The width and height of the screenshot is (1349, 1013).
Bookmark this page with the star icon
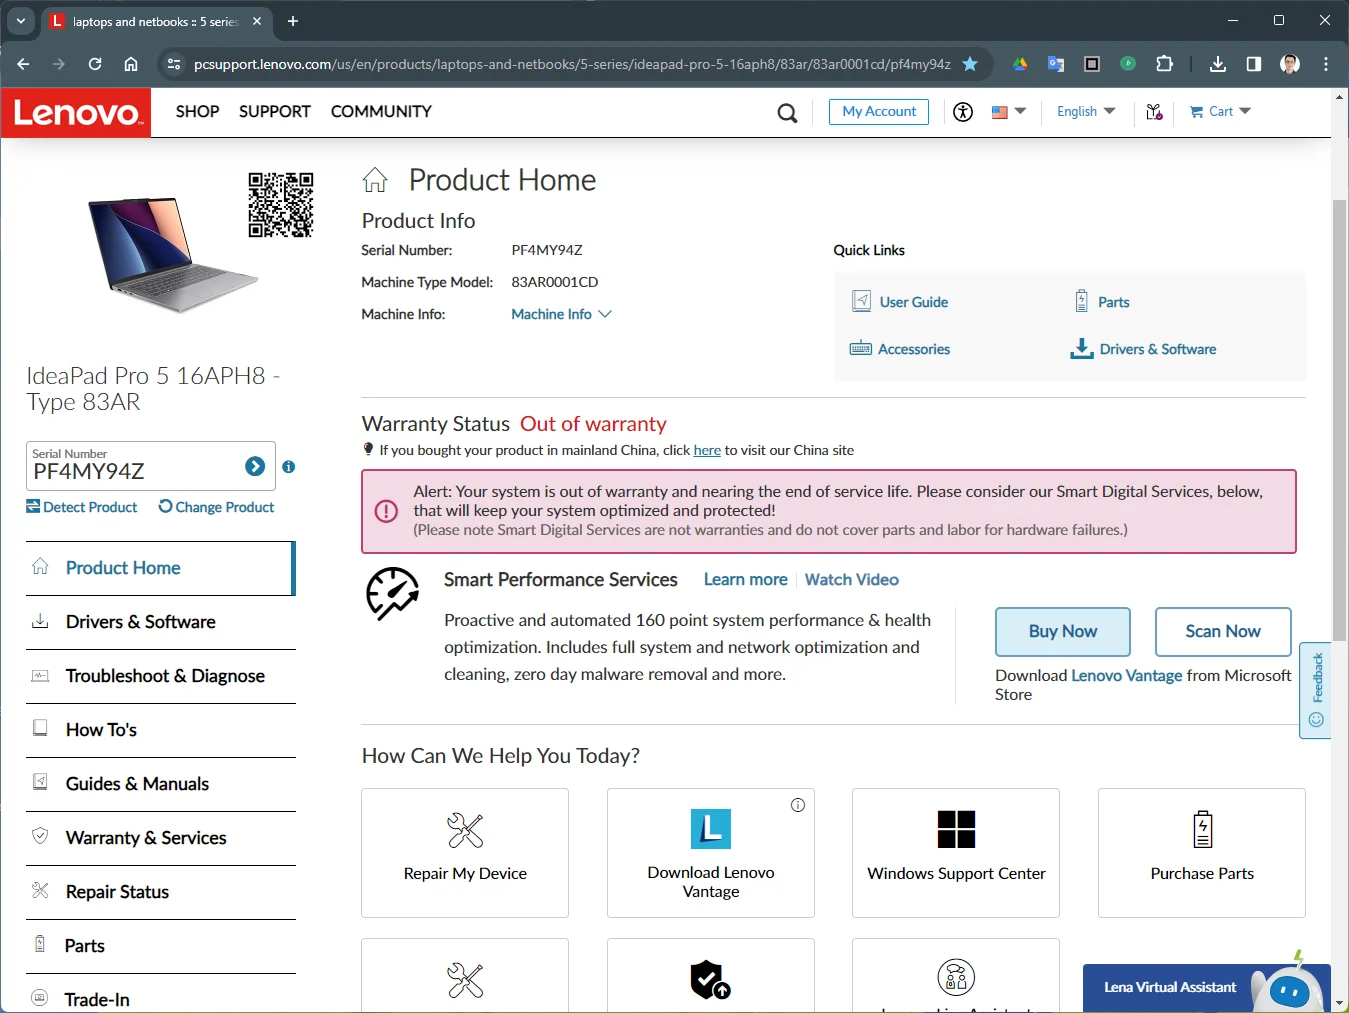[x=970, y=64]
